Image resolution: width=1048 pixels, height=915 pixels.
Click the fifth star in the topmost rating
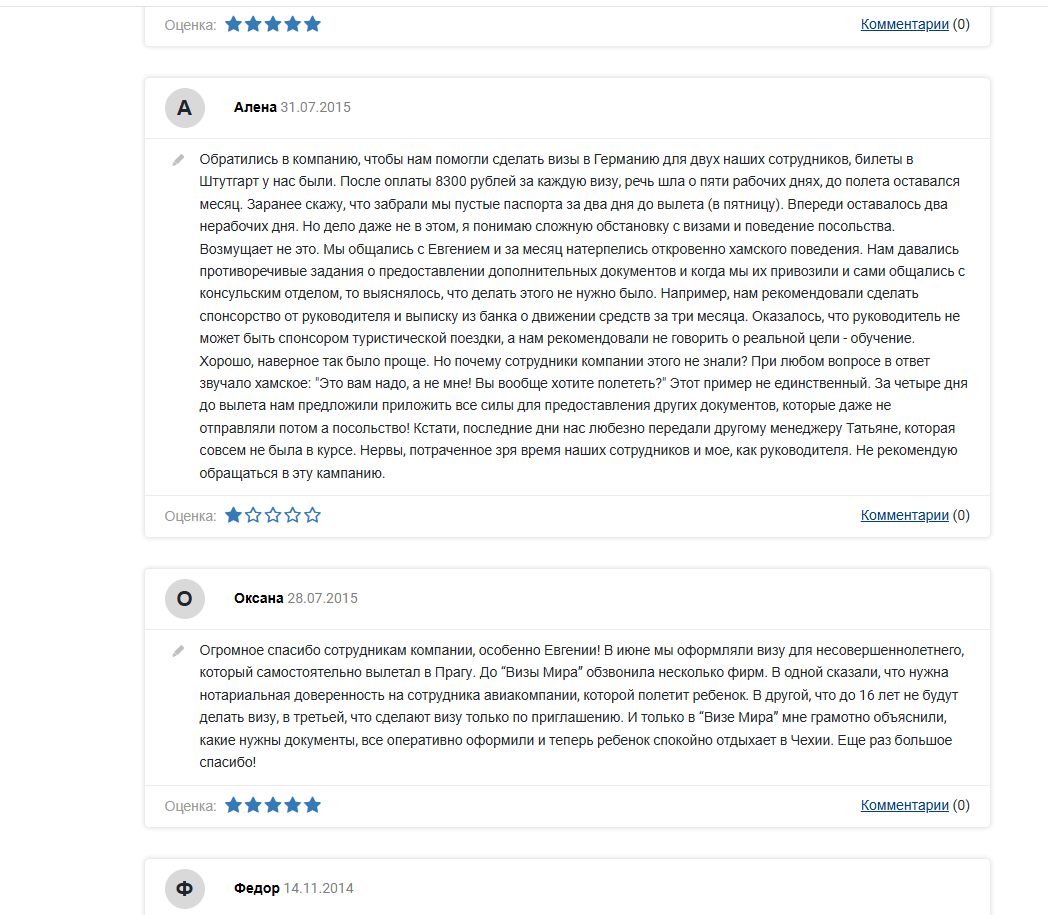click(313, 24)
